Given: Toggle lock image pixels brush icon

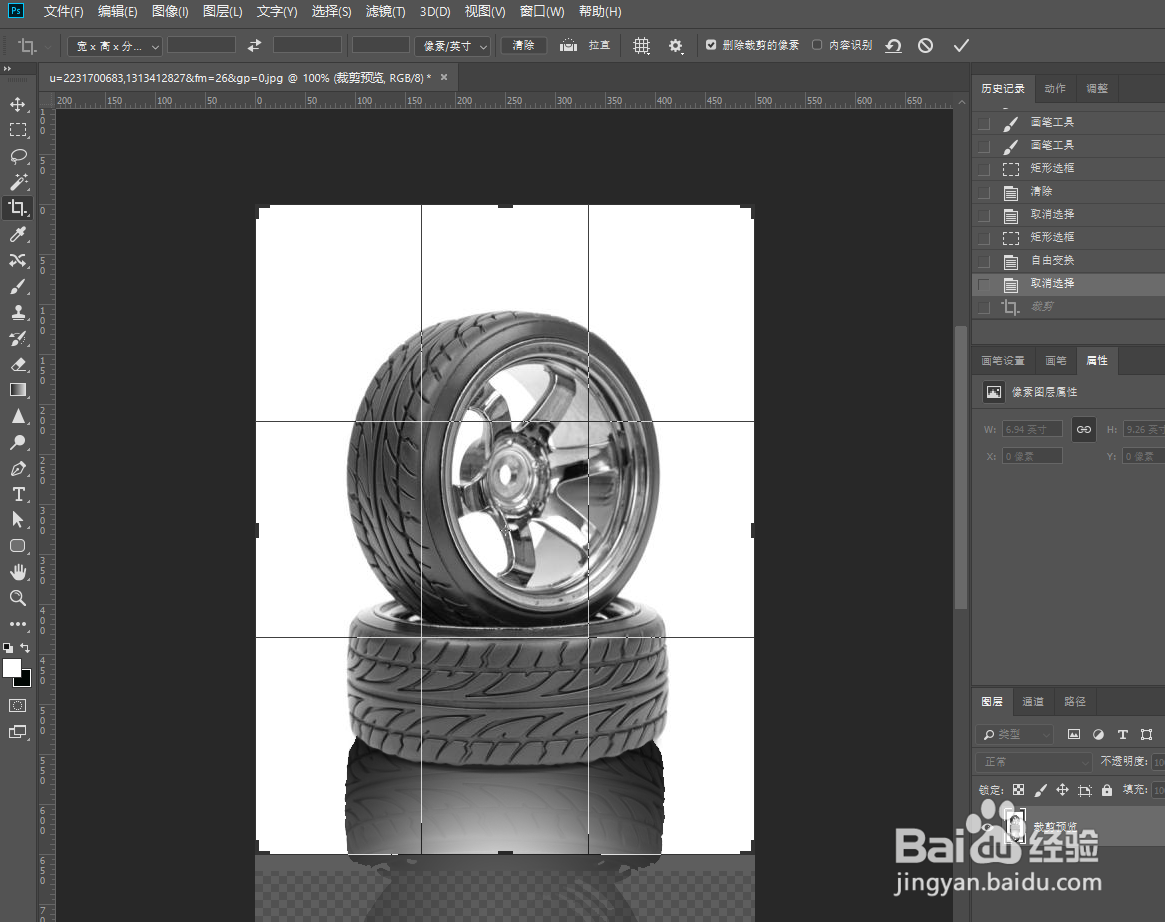Looking at the screenshot, I should click(x=1040, y=790).
